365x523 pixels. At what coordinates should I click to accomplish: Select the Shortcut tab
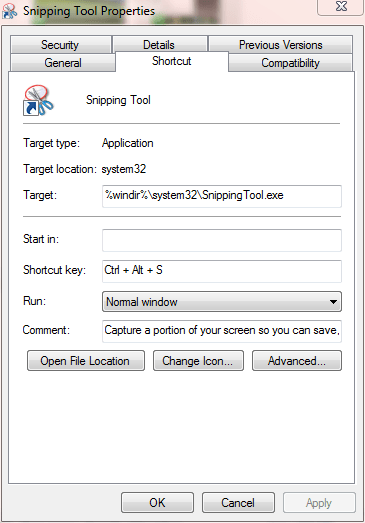[x=171, y=61]
